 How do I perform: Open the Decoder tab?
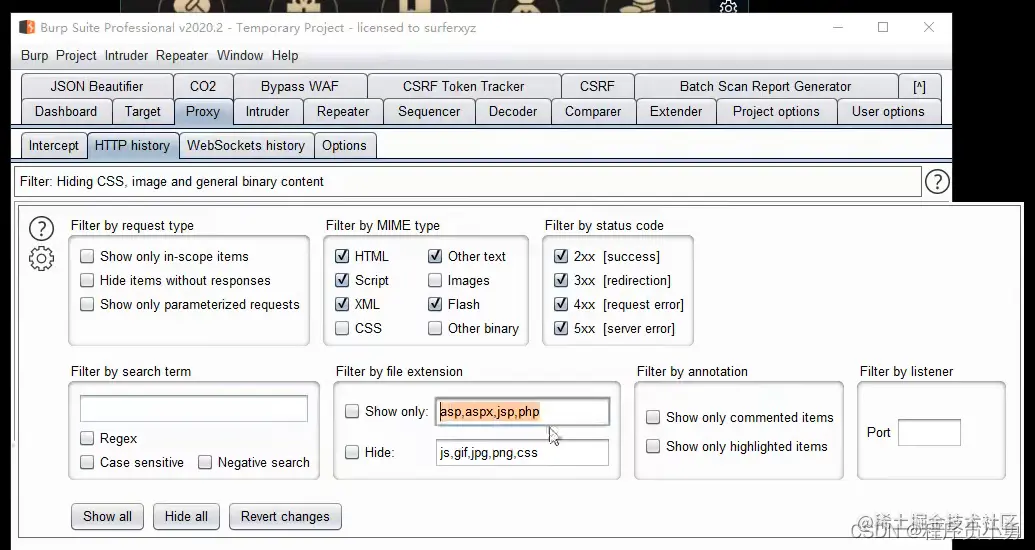click(x=513, y=112)
